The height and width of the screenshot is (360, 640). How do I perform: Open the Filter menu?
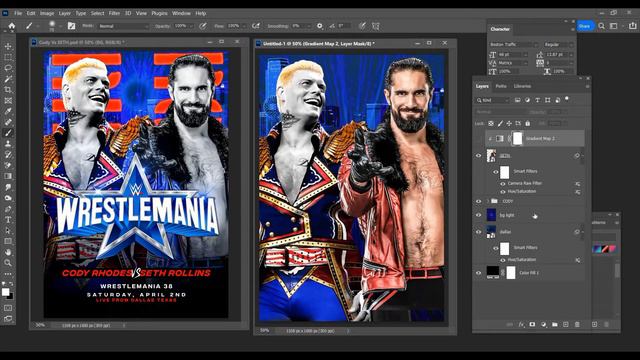coord(114,13)
